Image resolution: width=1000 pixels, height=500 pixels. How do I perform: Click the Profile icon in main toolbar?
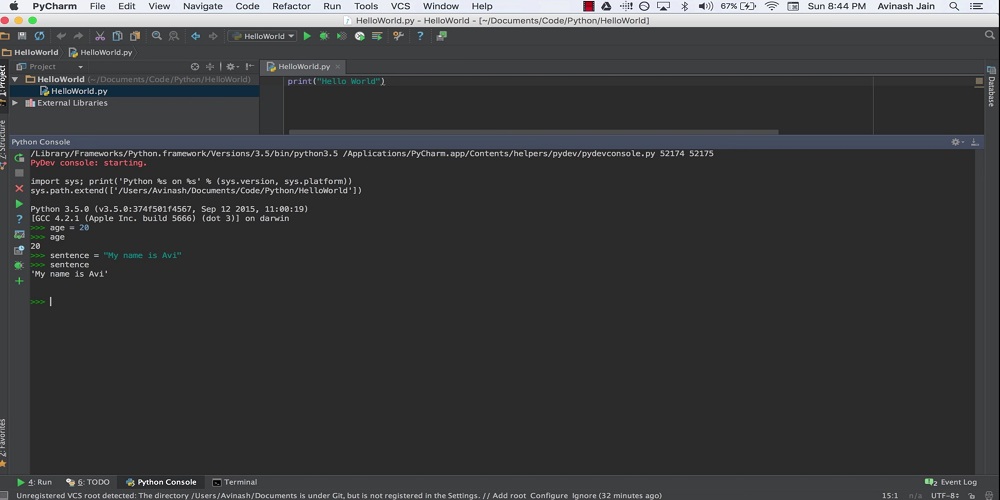tap(360, 36)
